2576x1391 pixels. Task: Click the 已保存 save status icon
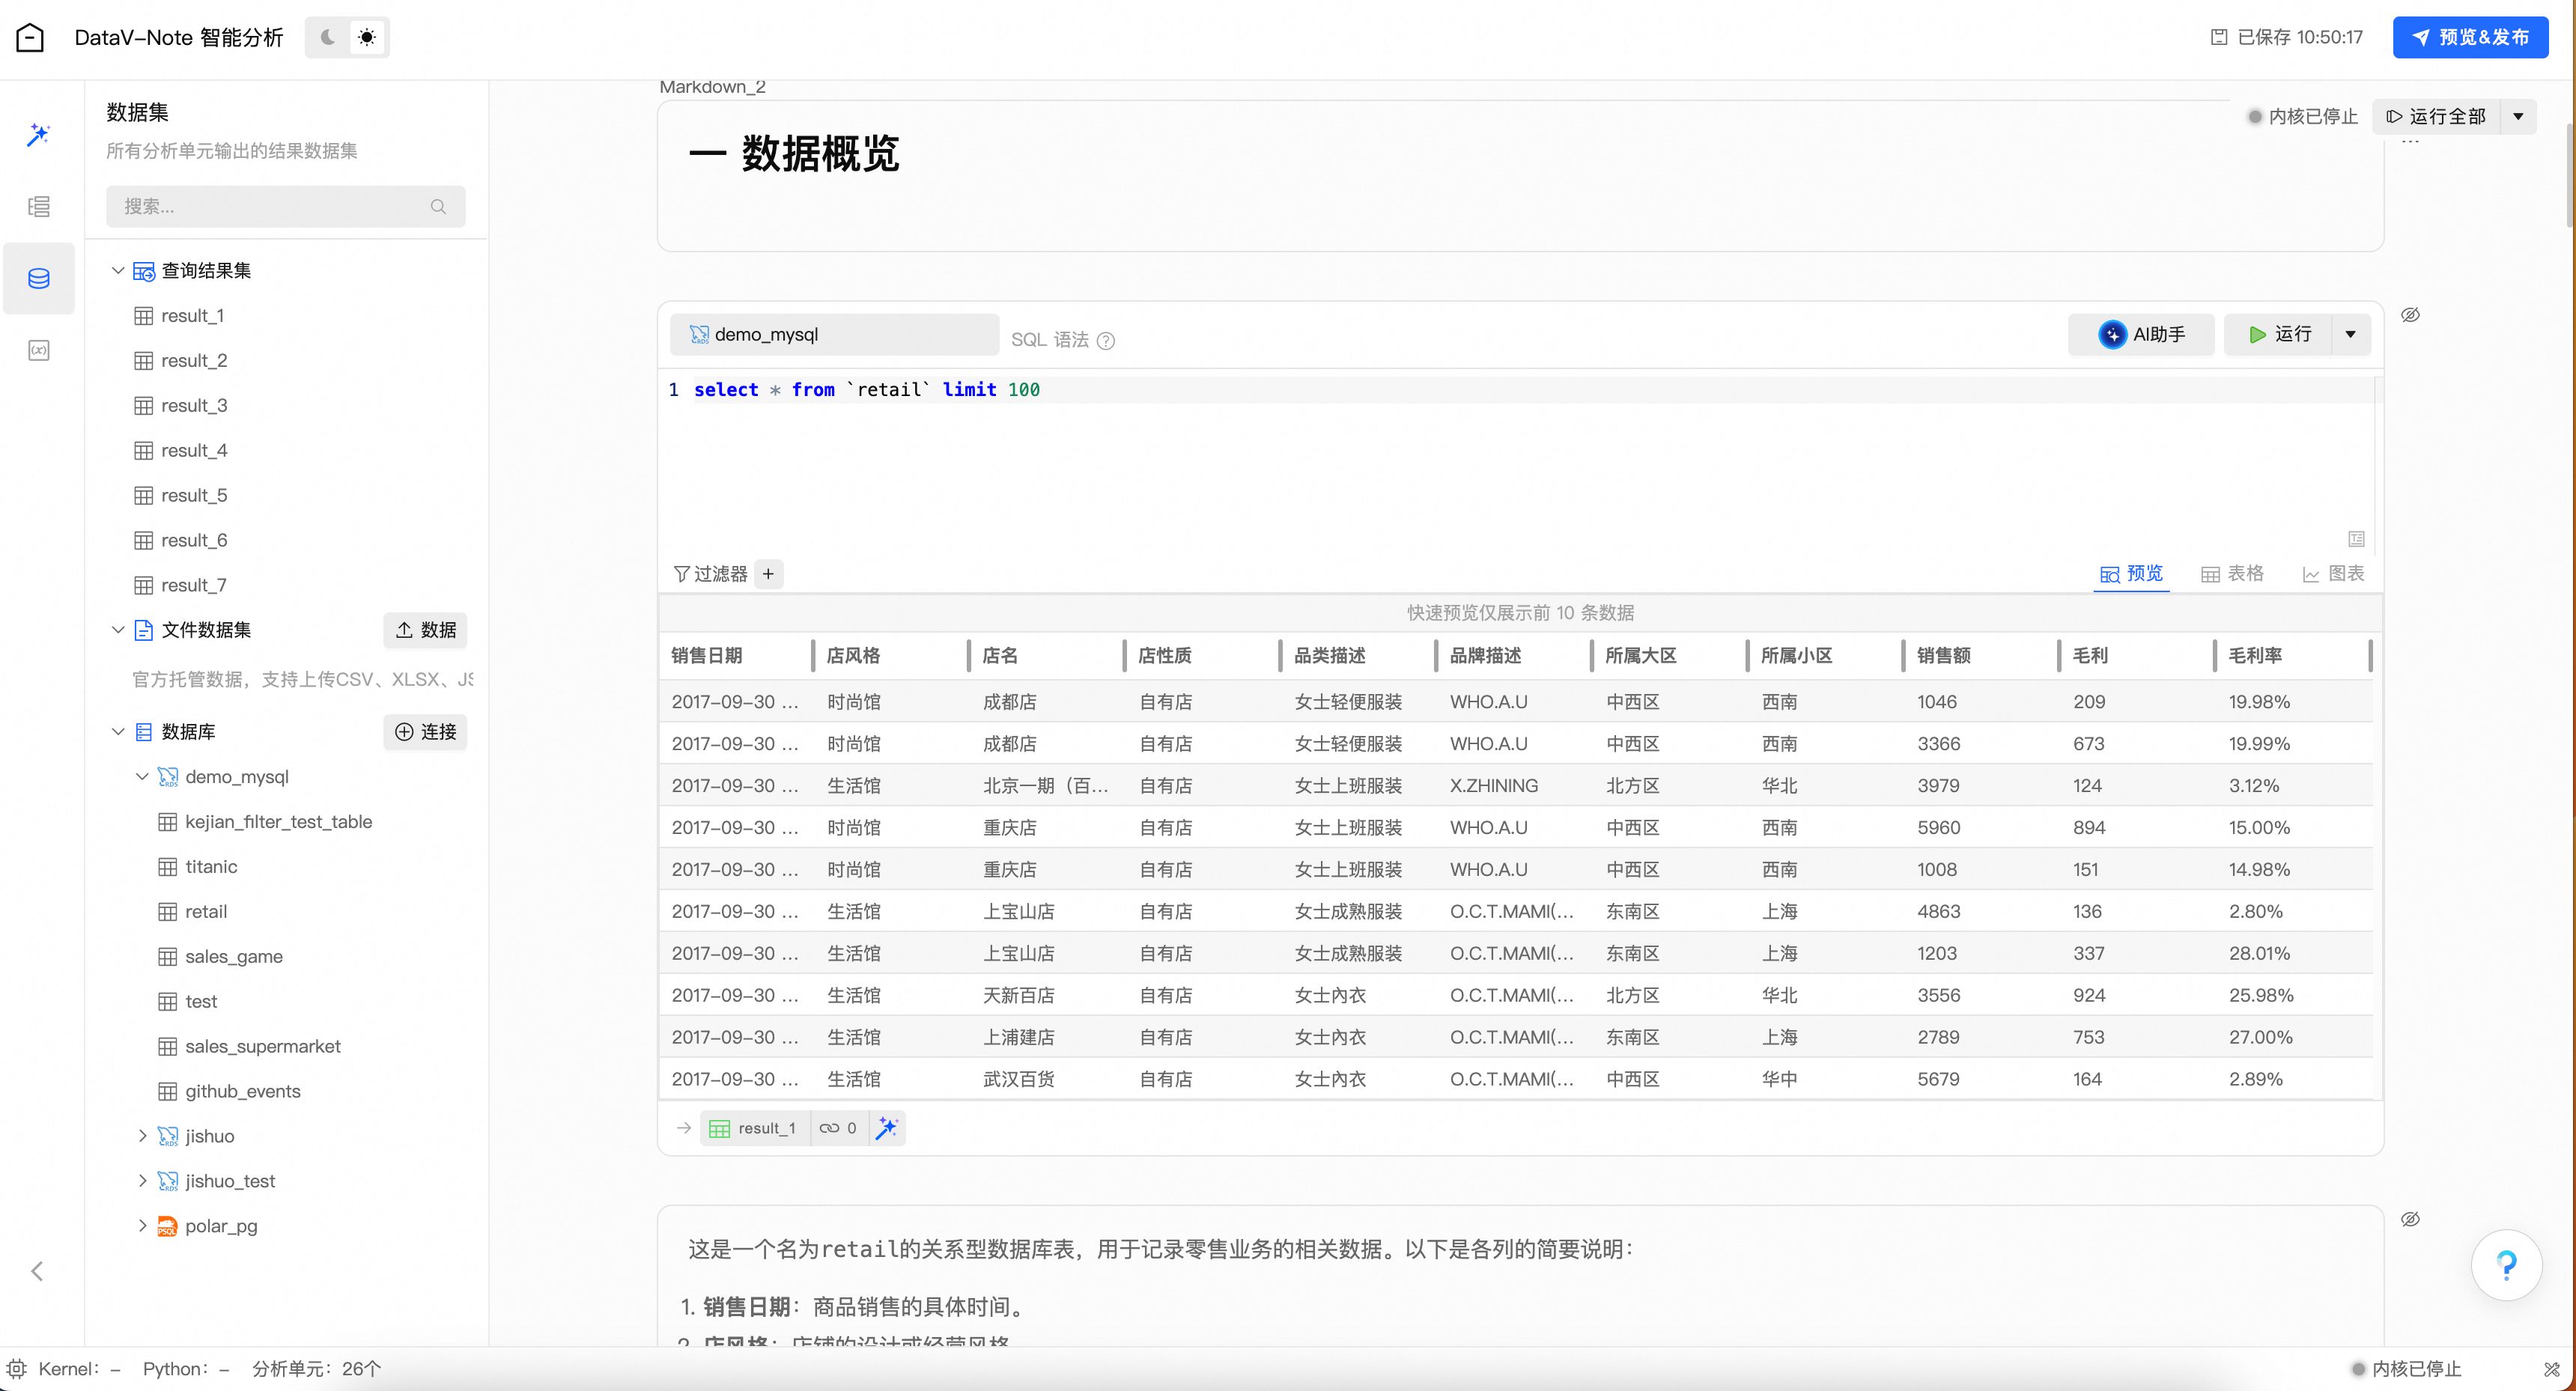point(2219,38)
